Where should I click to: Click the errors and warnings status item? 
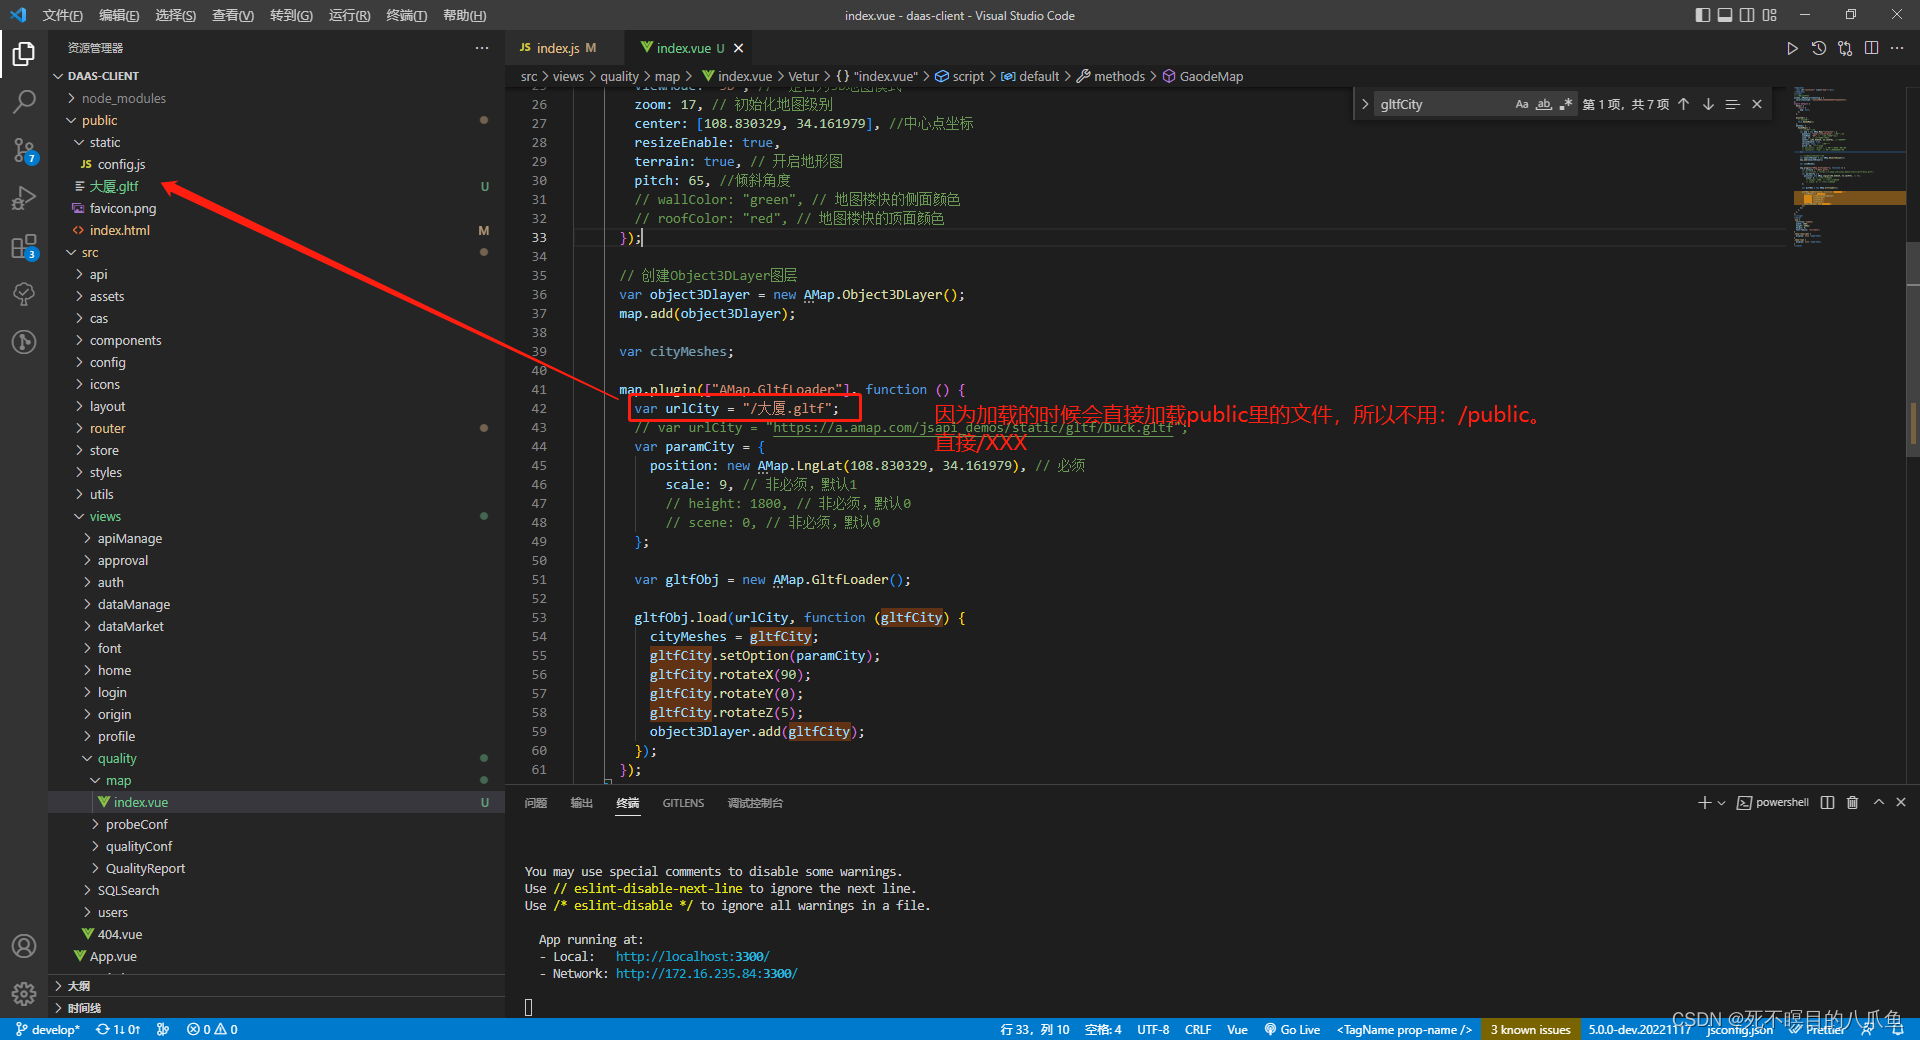[x=212, y=1029]
